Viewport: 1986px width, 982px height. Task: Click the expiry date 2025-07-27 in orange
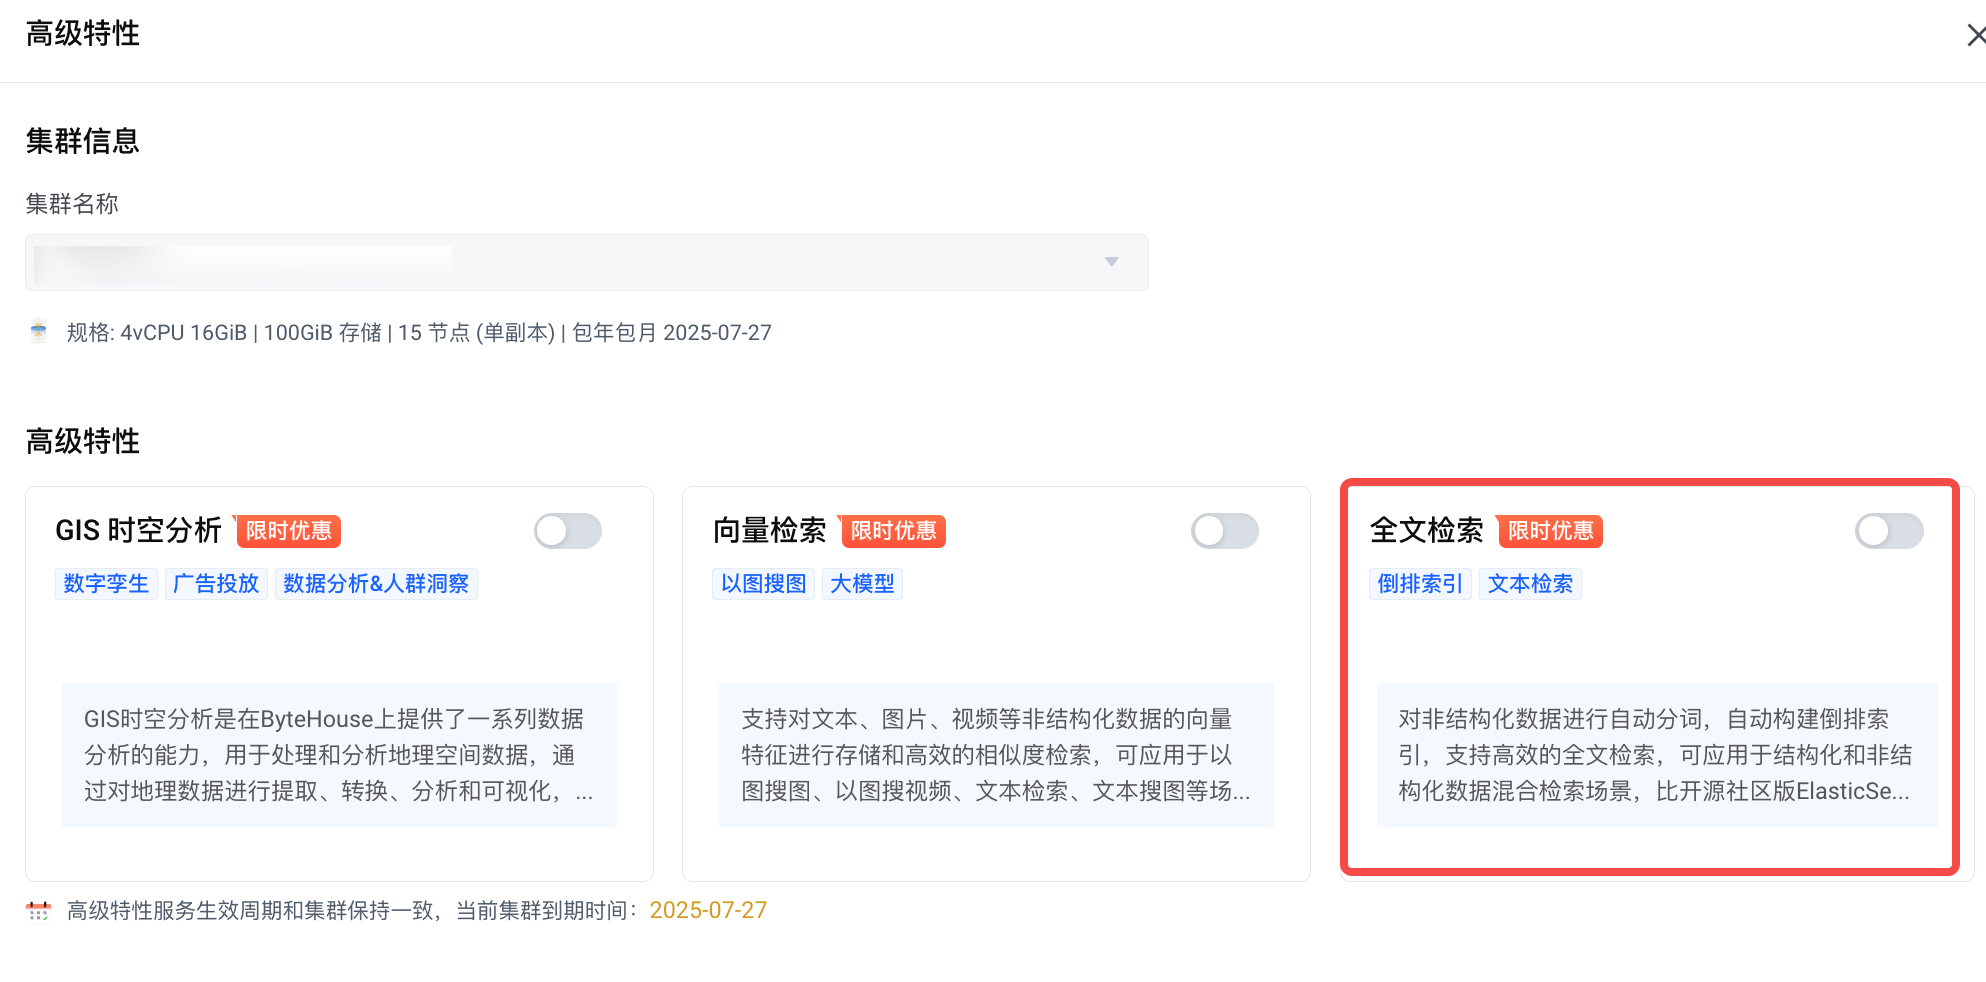pyautogui.click(x=708, y=910)
